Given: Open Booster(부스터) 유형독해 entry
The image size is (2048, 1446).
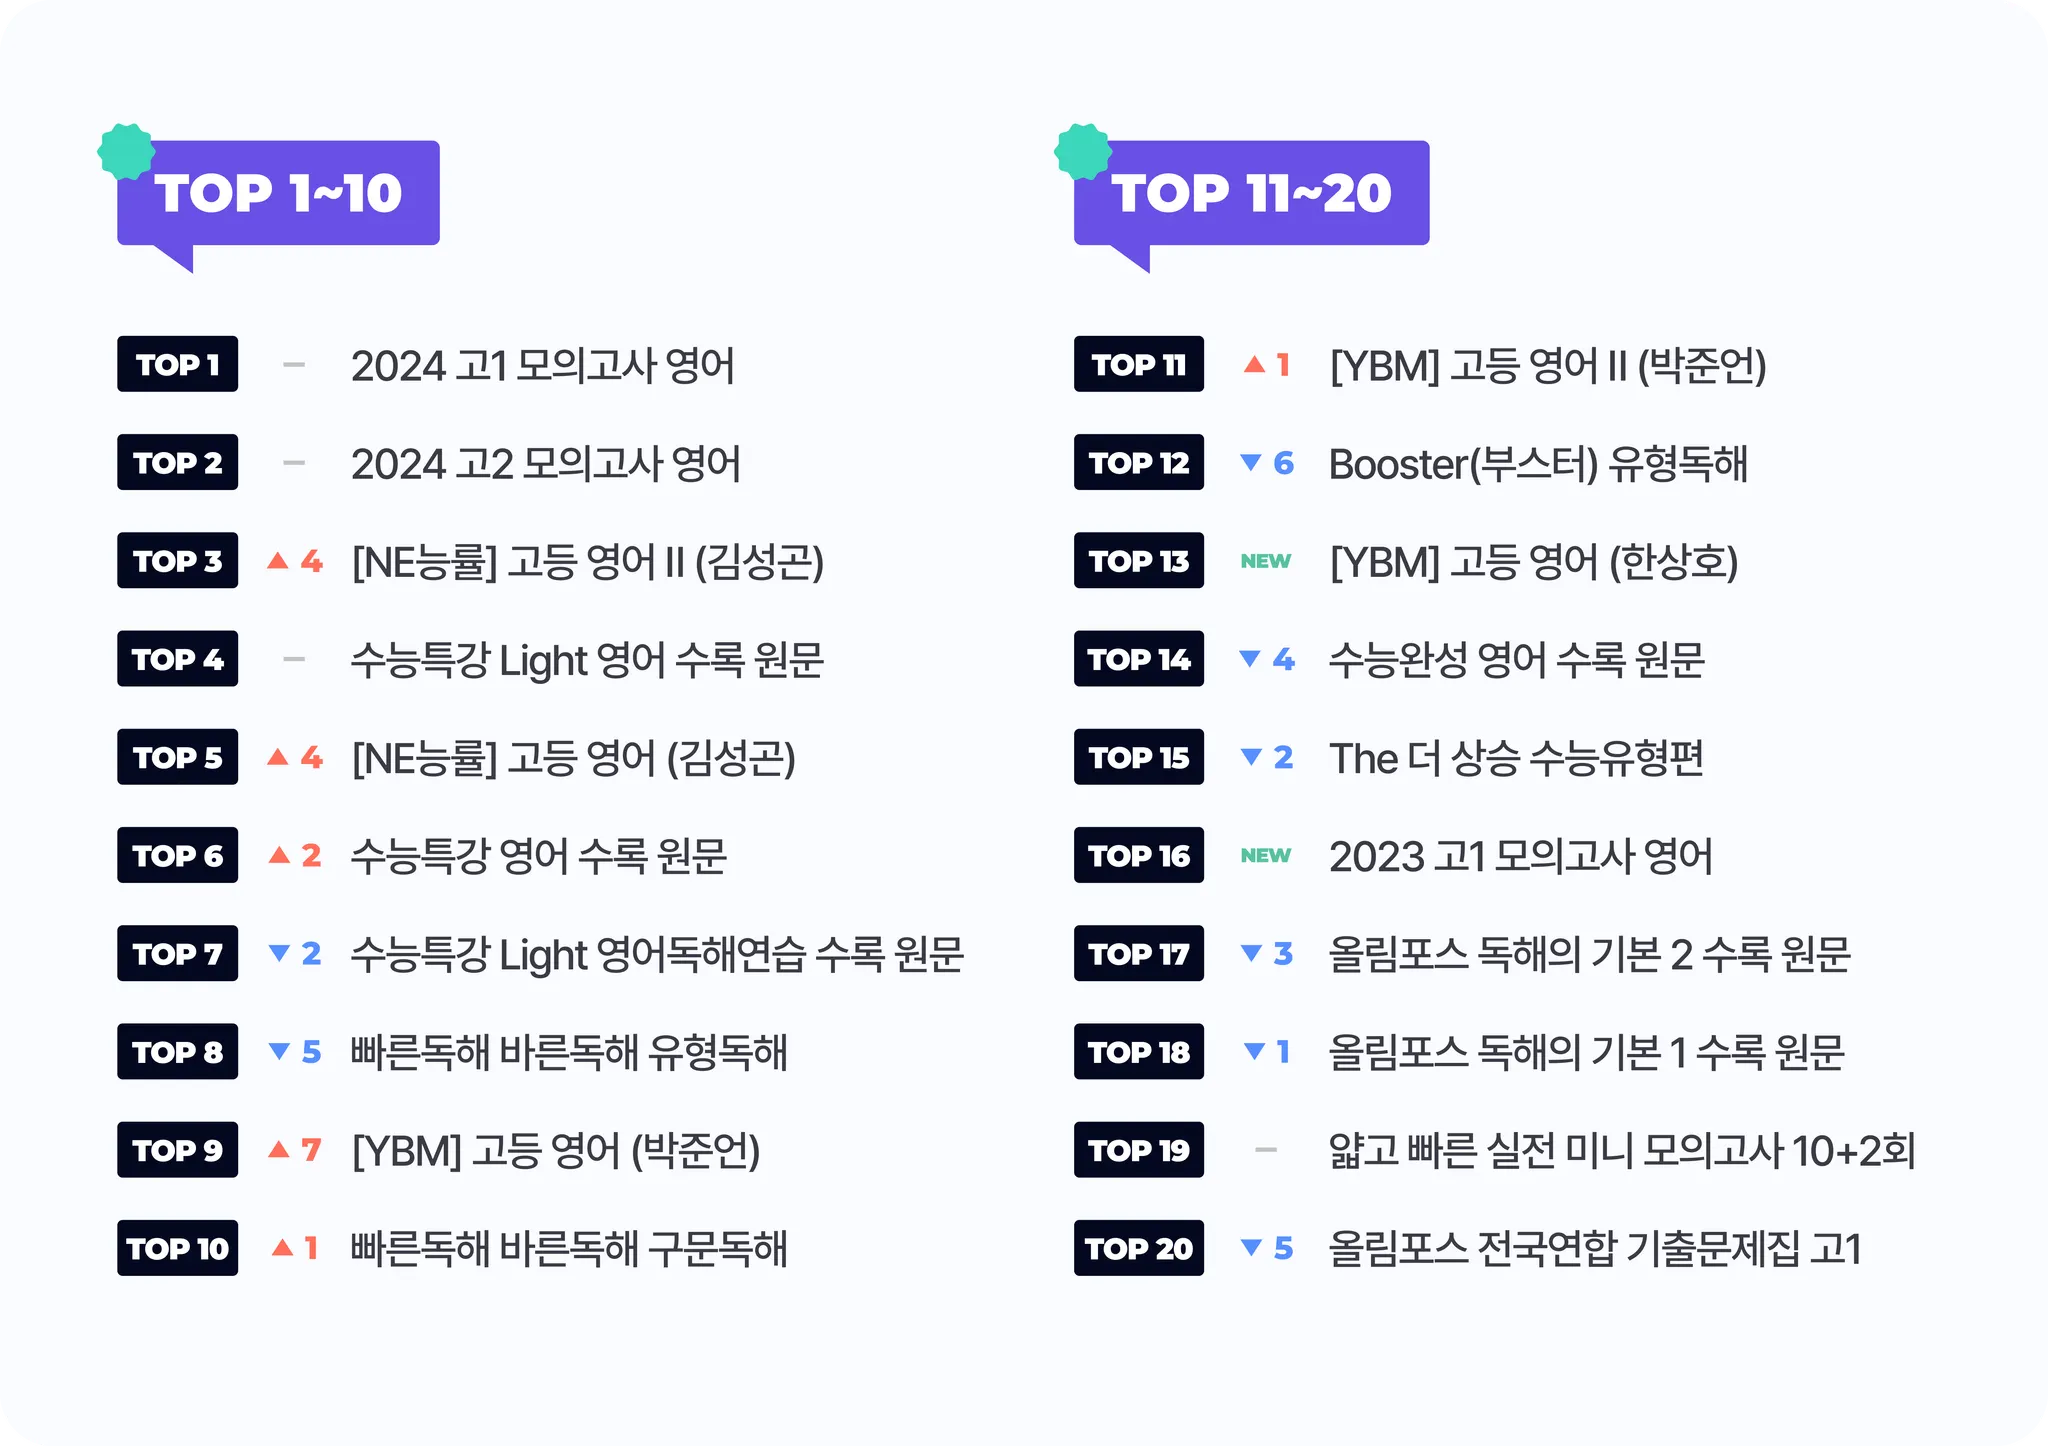Looking at the screenshot, I should click(x=1538, y=464).
